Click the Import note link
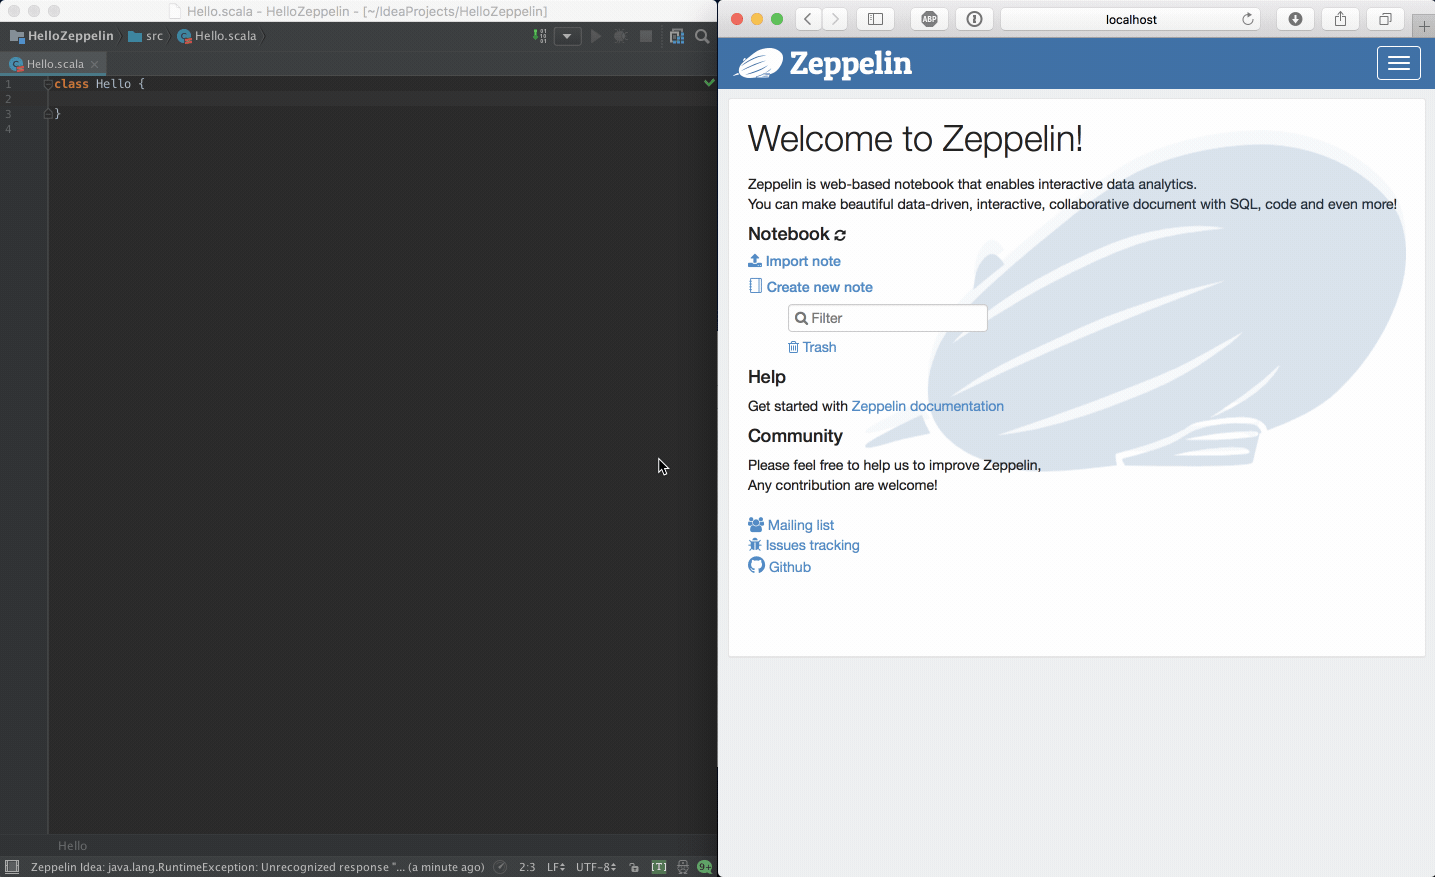 coord(795,261)
